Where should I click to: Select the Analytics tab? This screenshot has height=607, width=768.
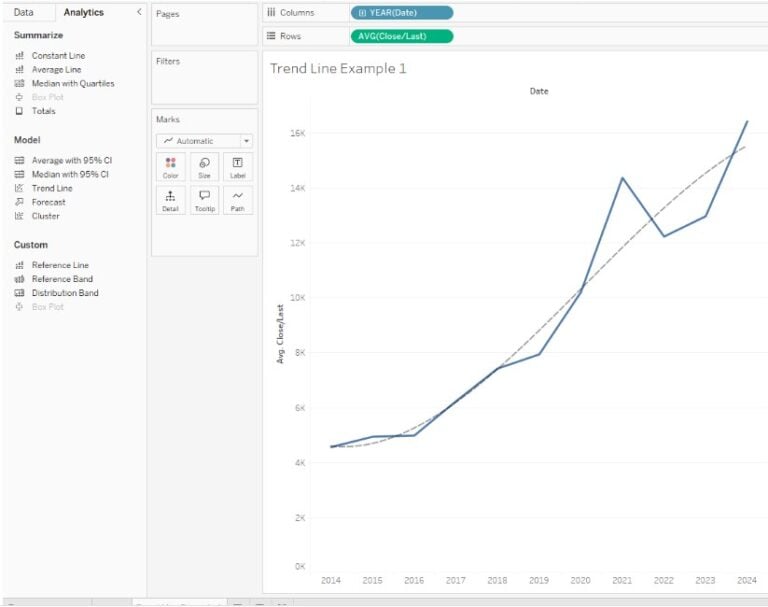tap(83, 12)
